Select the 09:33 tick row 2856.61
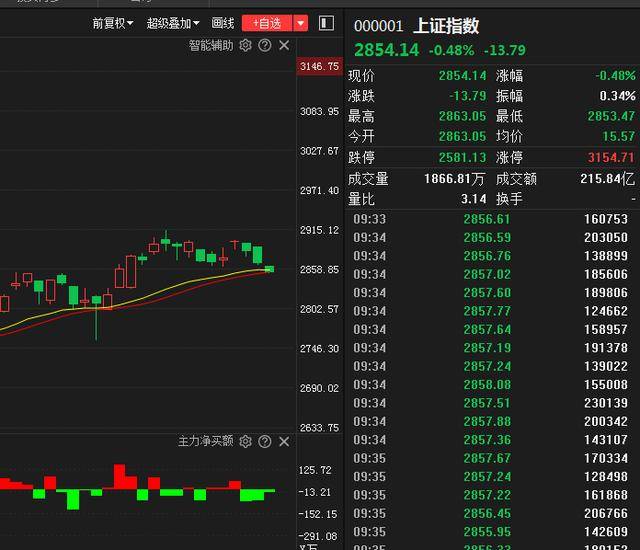 click(492, 219)
